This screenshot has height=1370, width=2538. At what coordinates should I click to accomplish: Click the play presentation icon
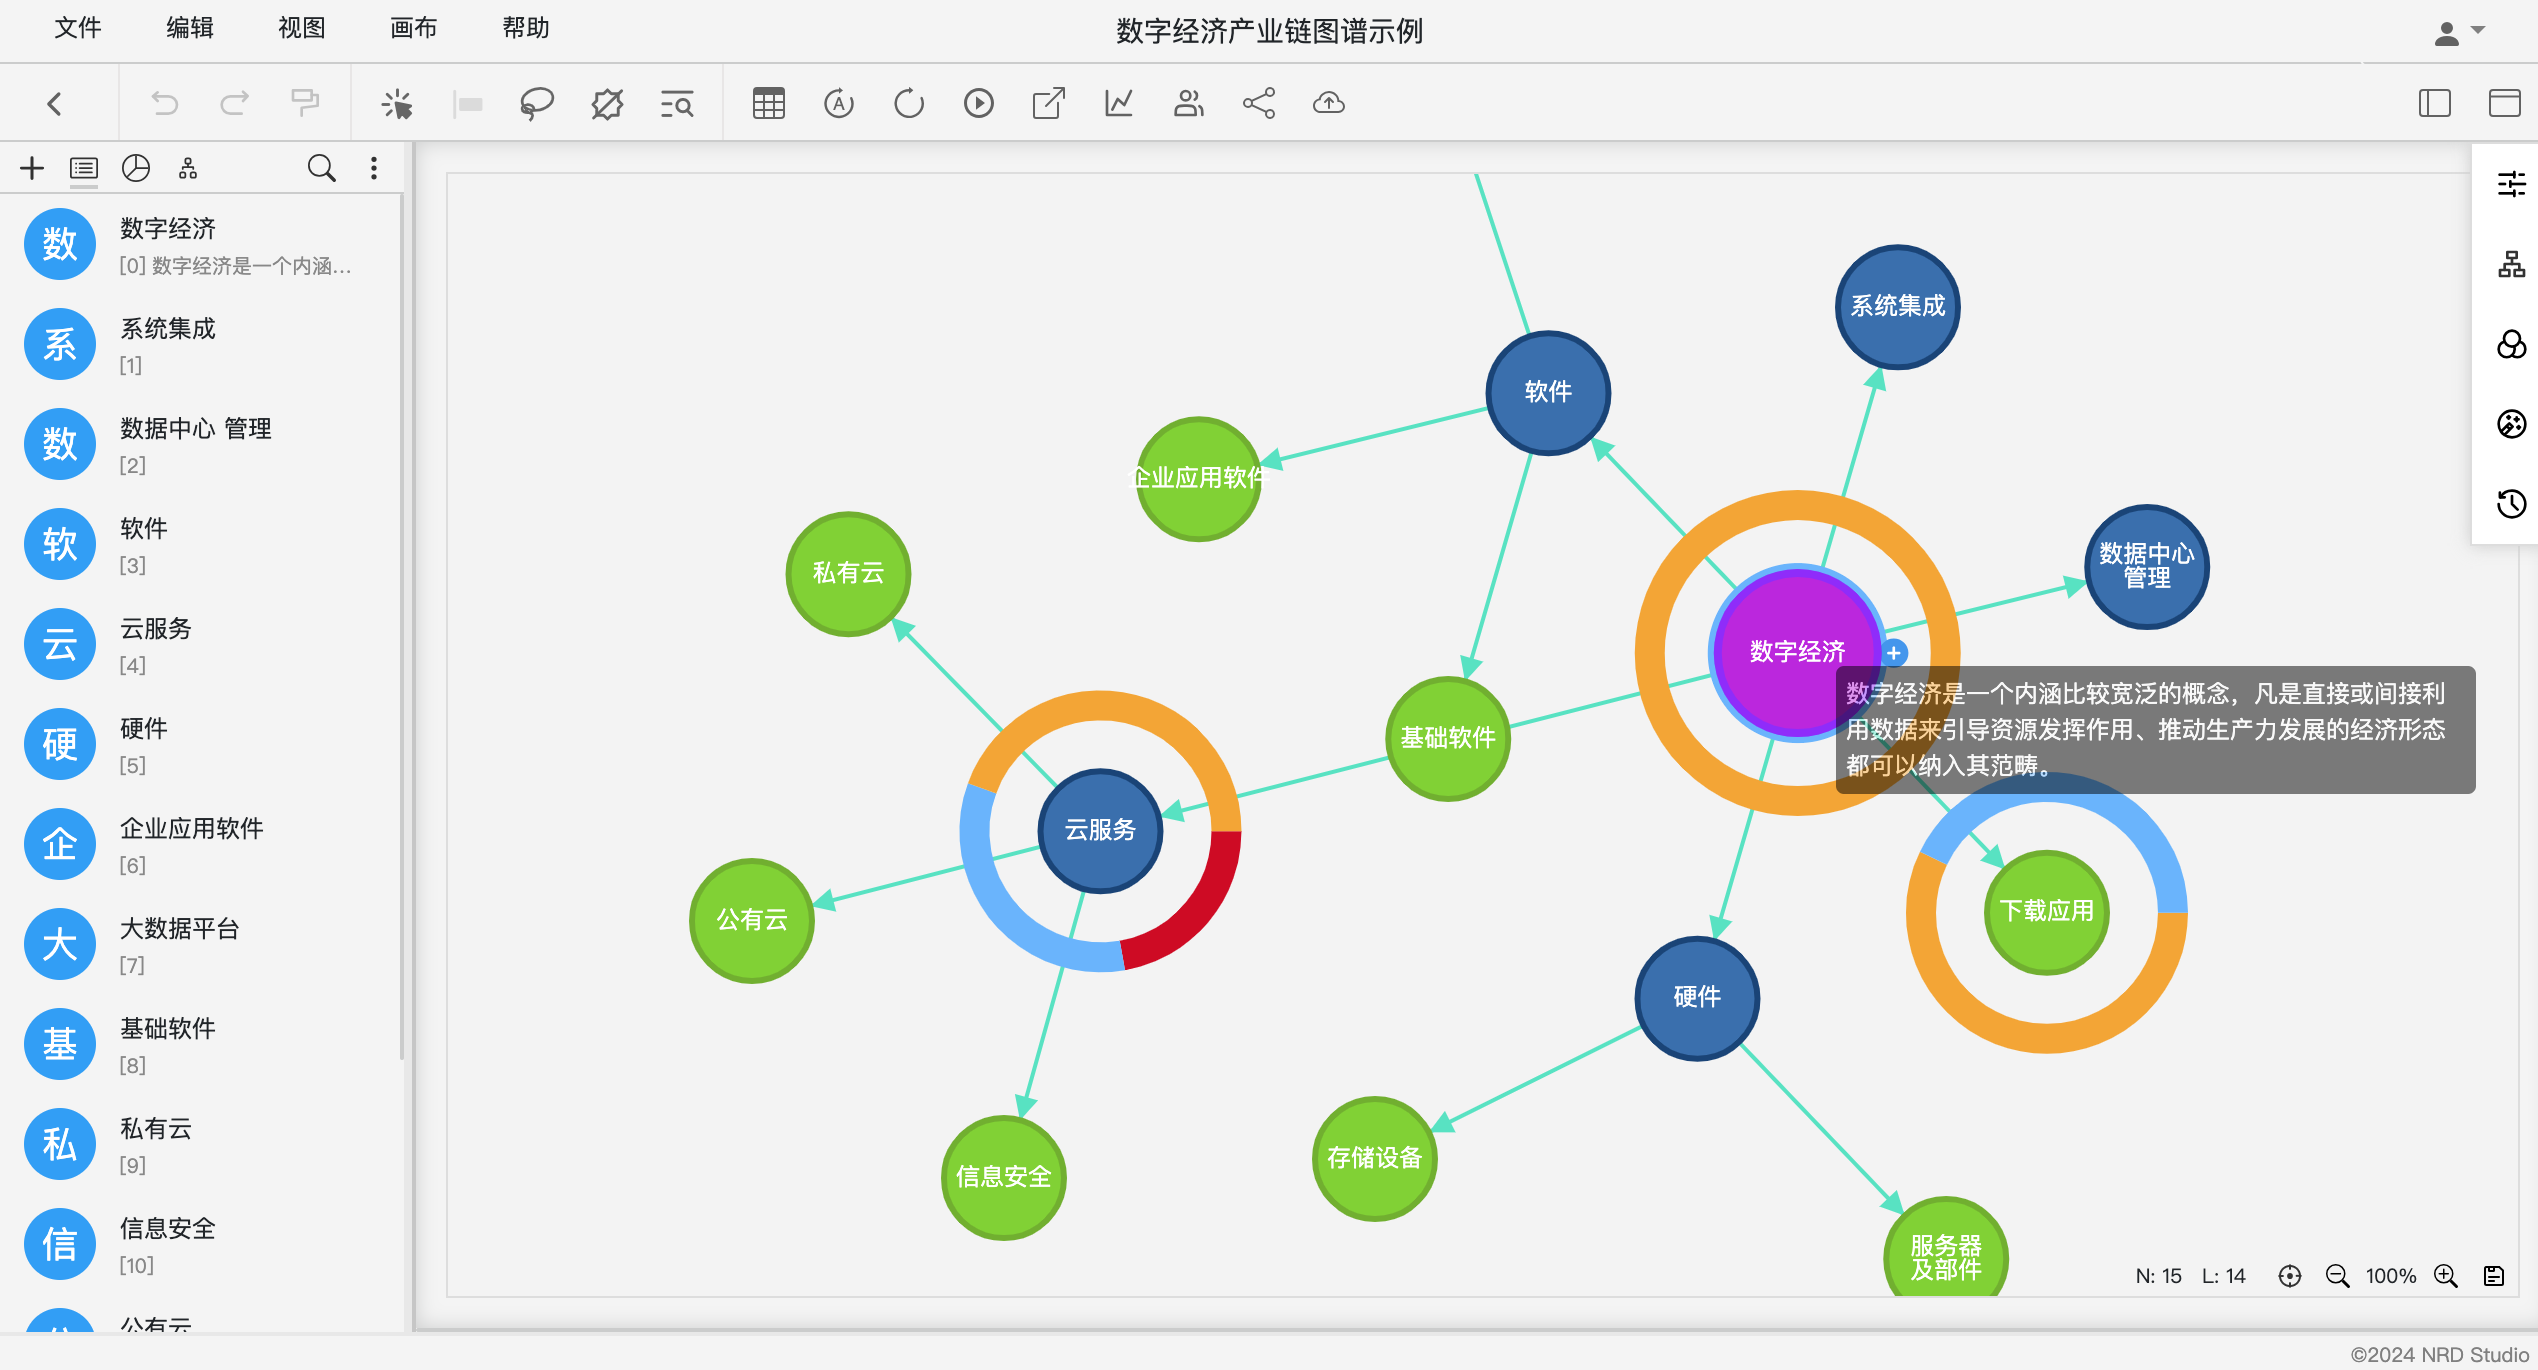[978, 103]
